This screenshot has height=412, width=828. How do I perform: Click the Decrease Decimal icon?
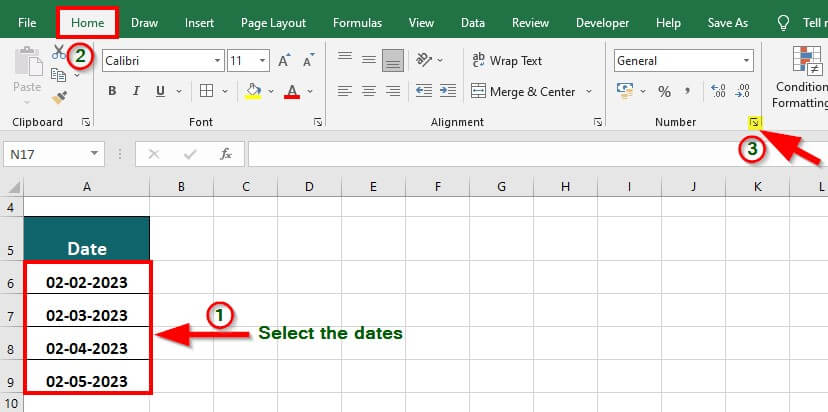(742, 91)
